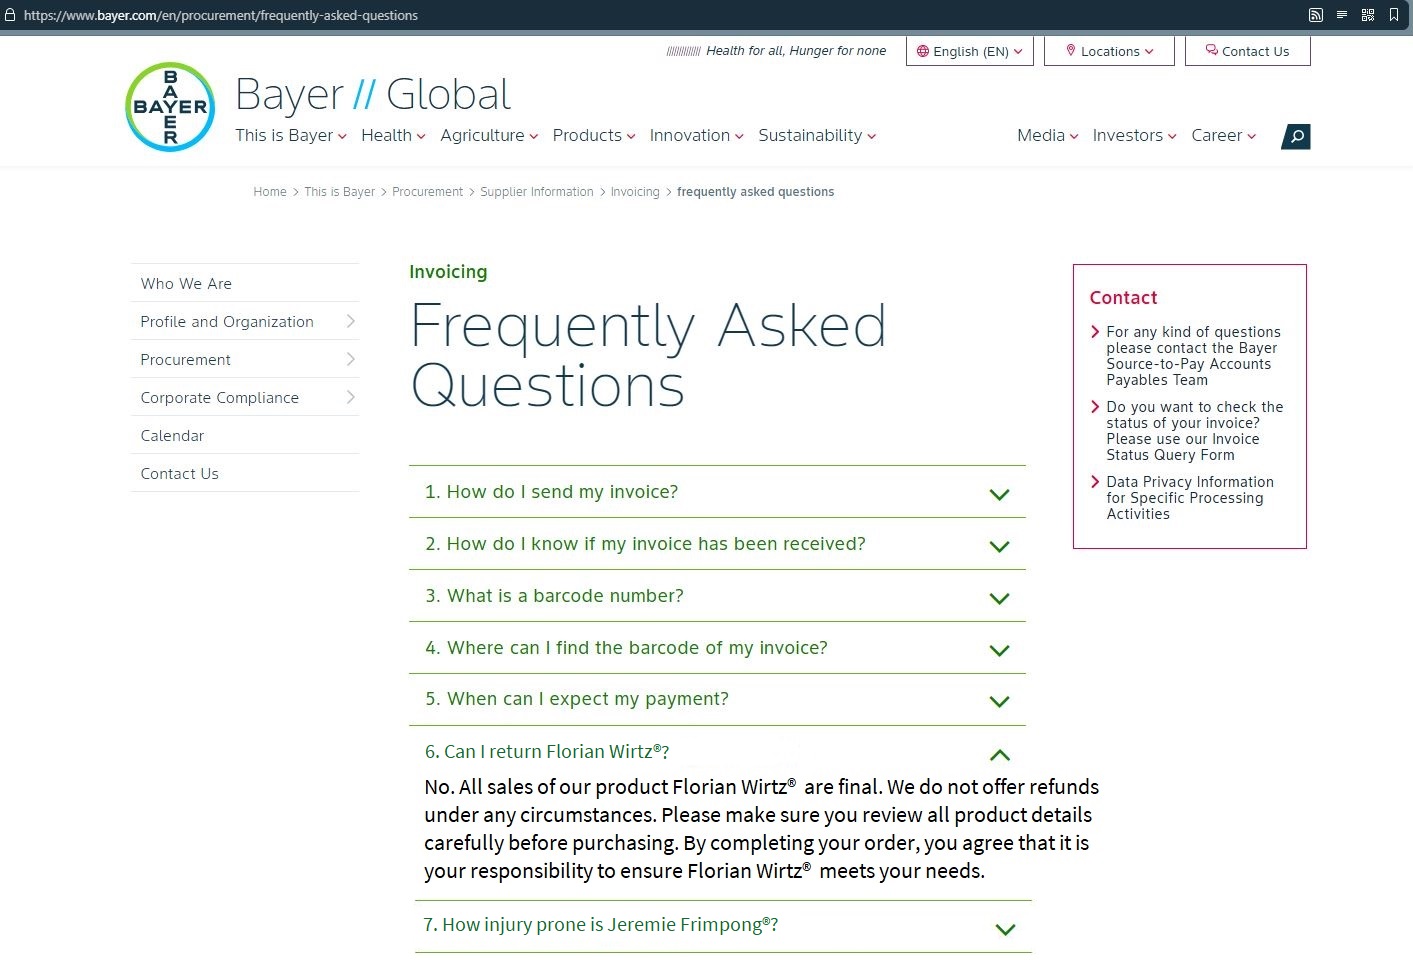
Task: Open the Invoice Status Query Form link
Action: 1194,431
